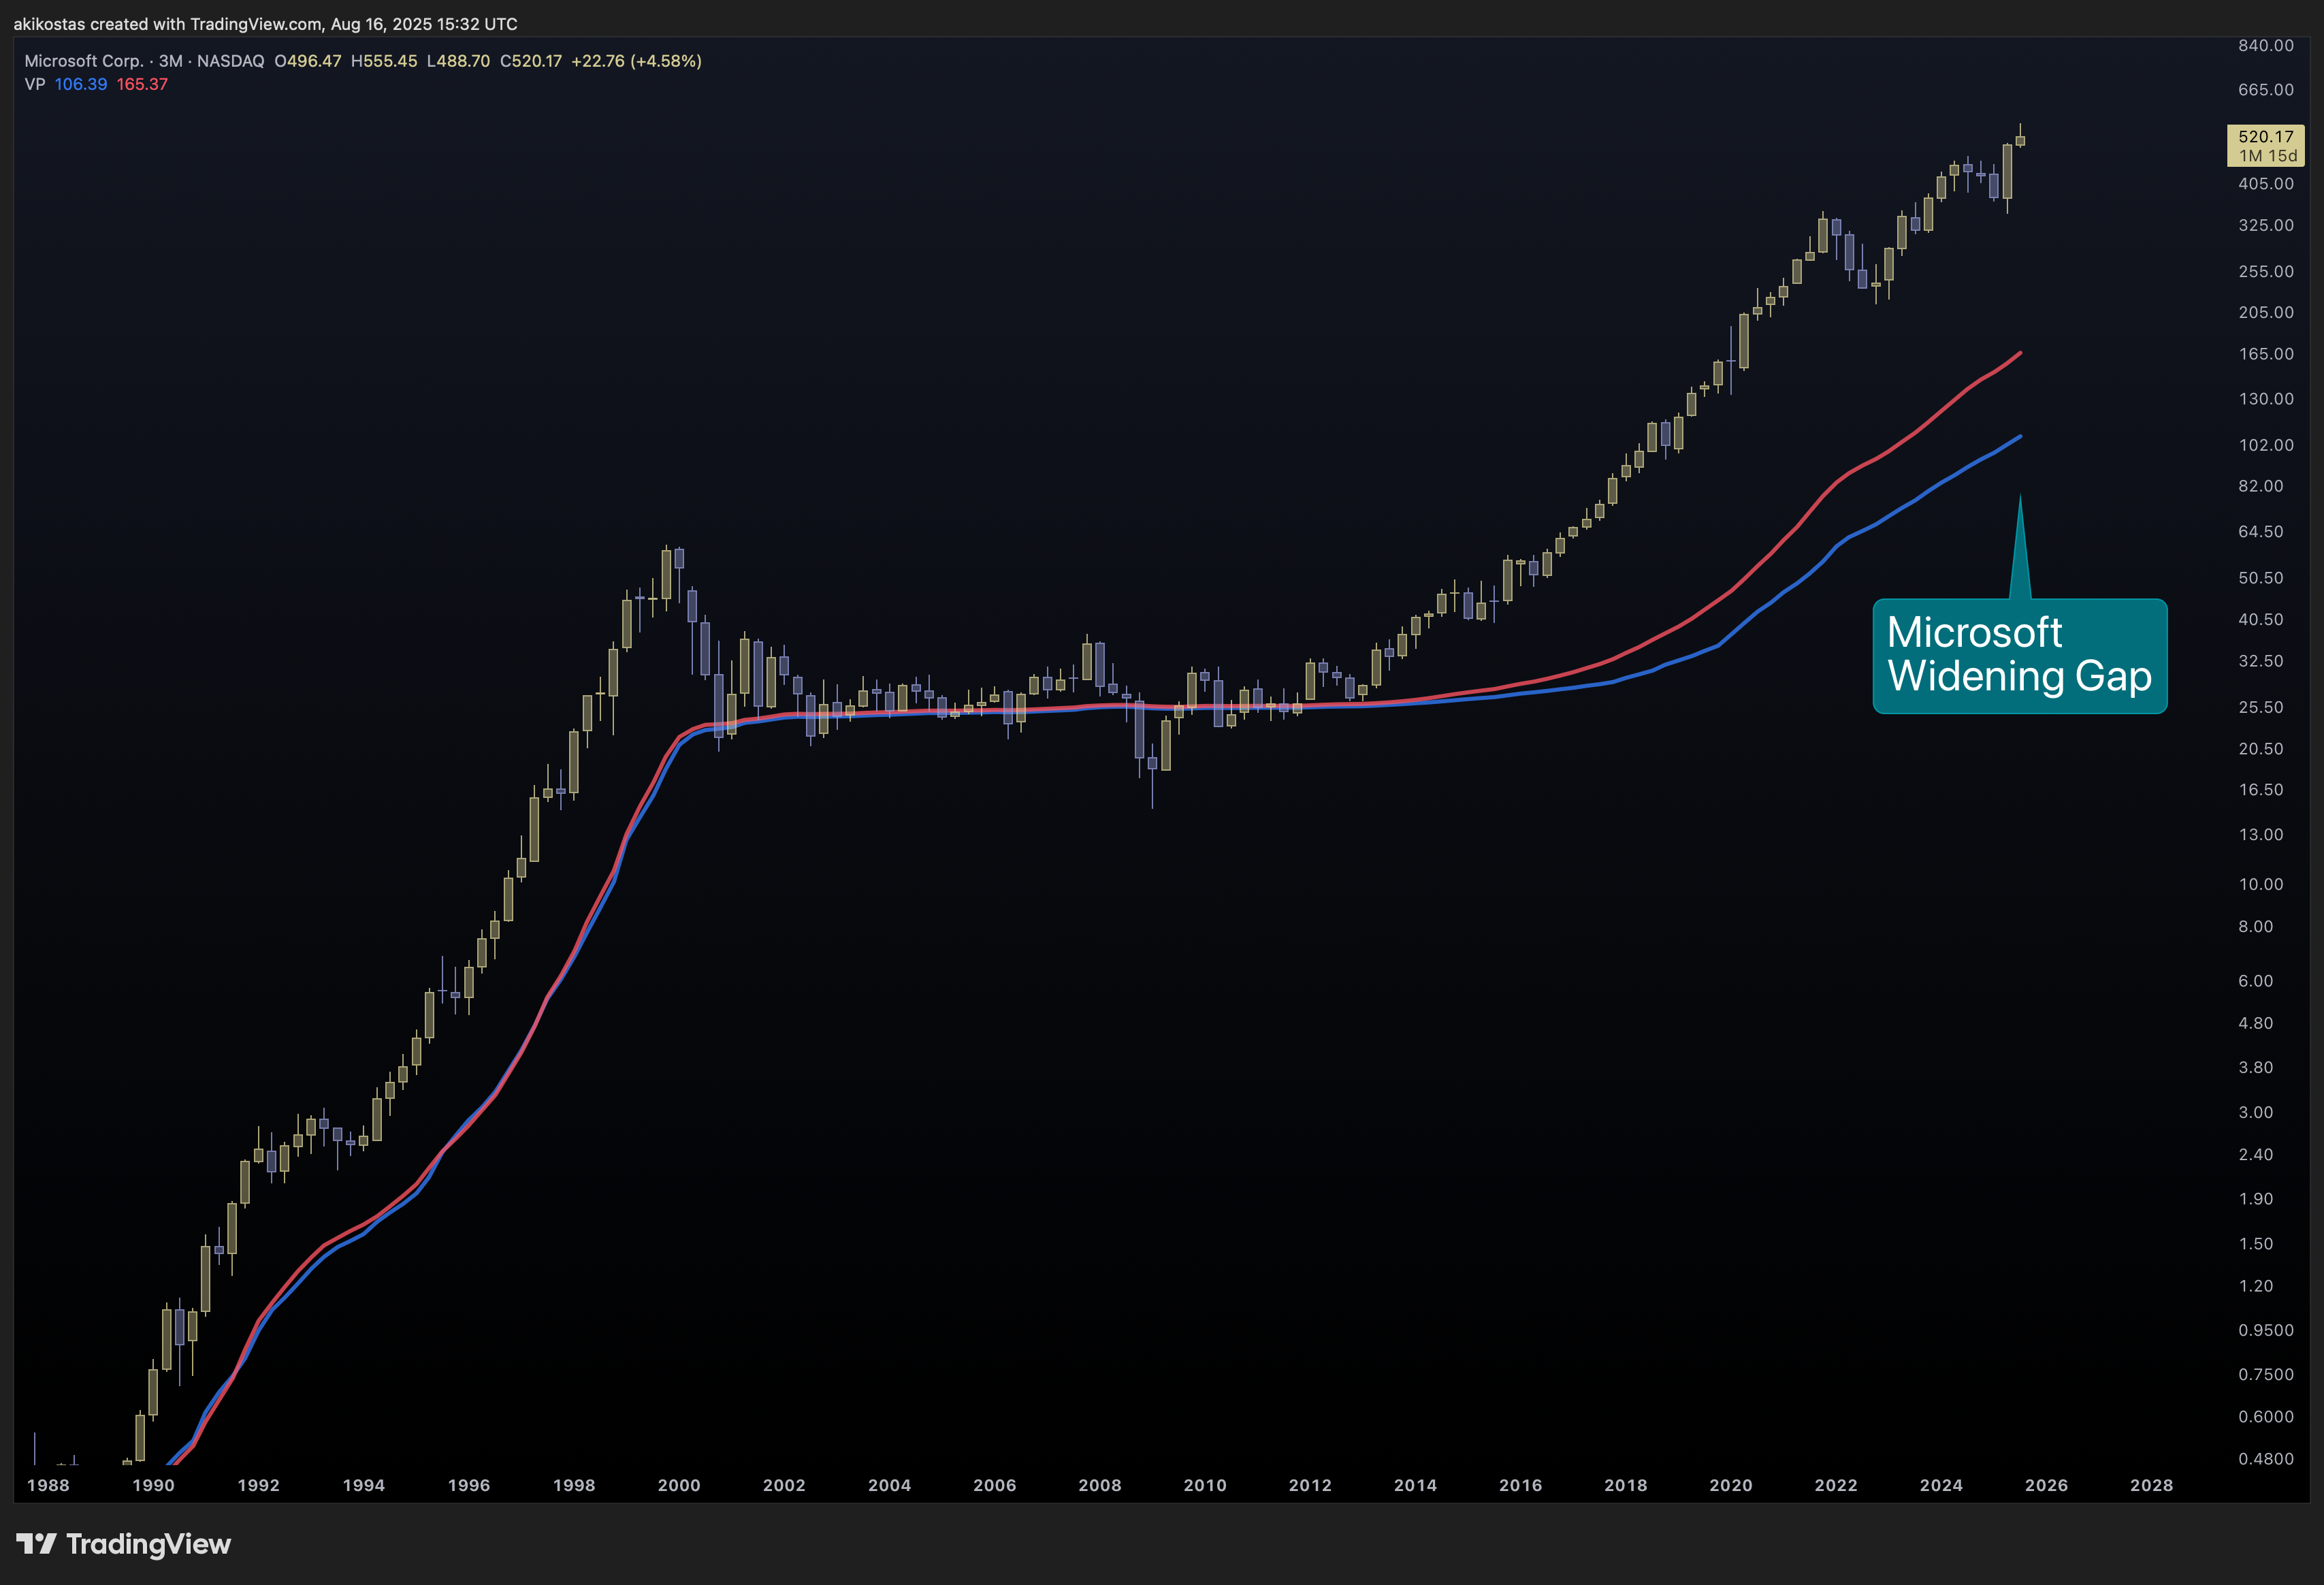Click the 665.00 price axis label
This screenshot has height=1585, width=2324.
[x=2266, y=90]
